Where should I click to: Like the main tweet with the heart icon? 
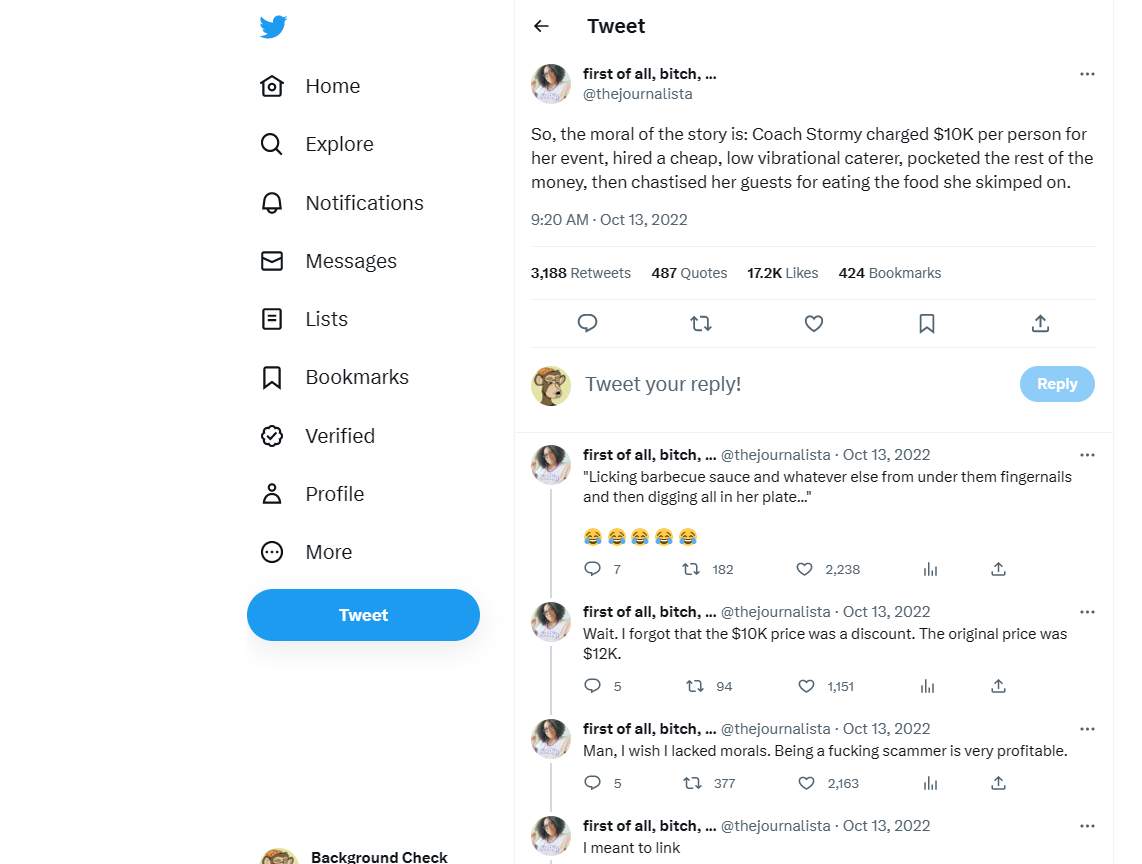814,323
